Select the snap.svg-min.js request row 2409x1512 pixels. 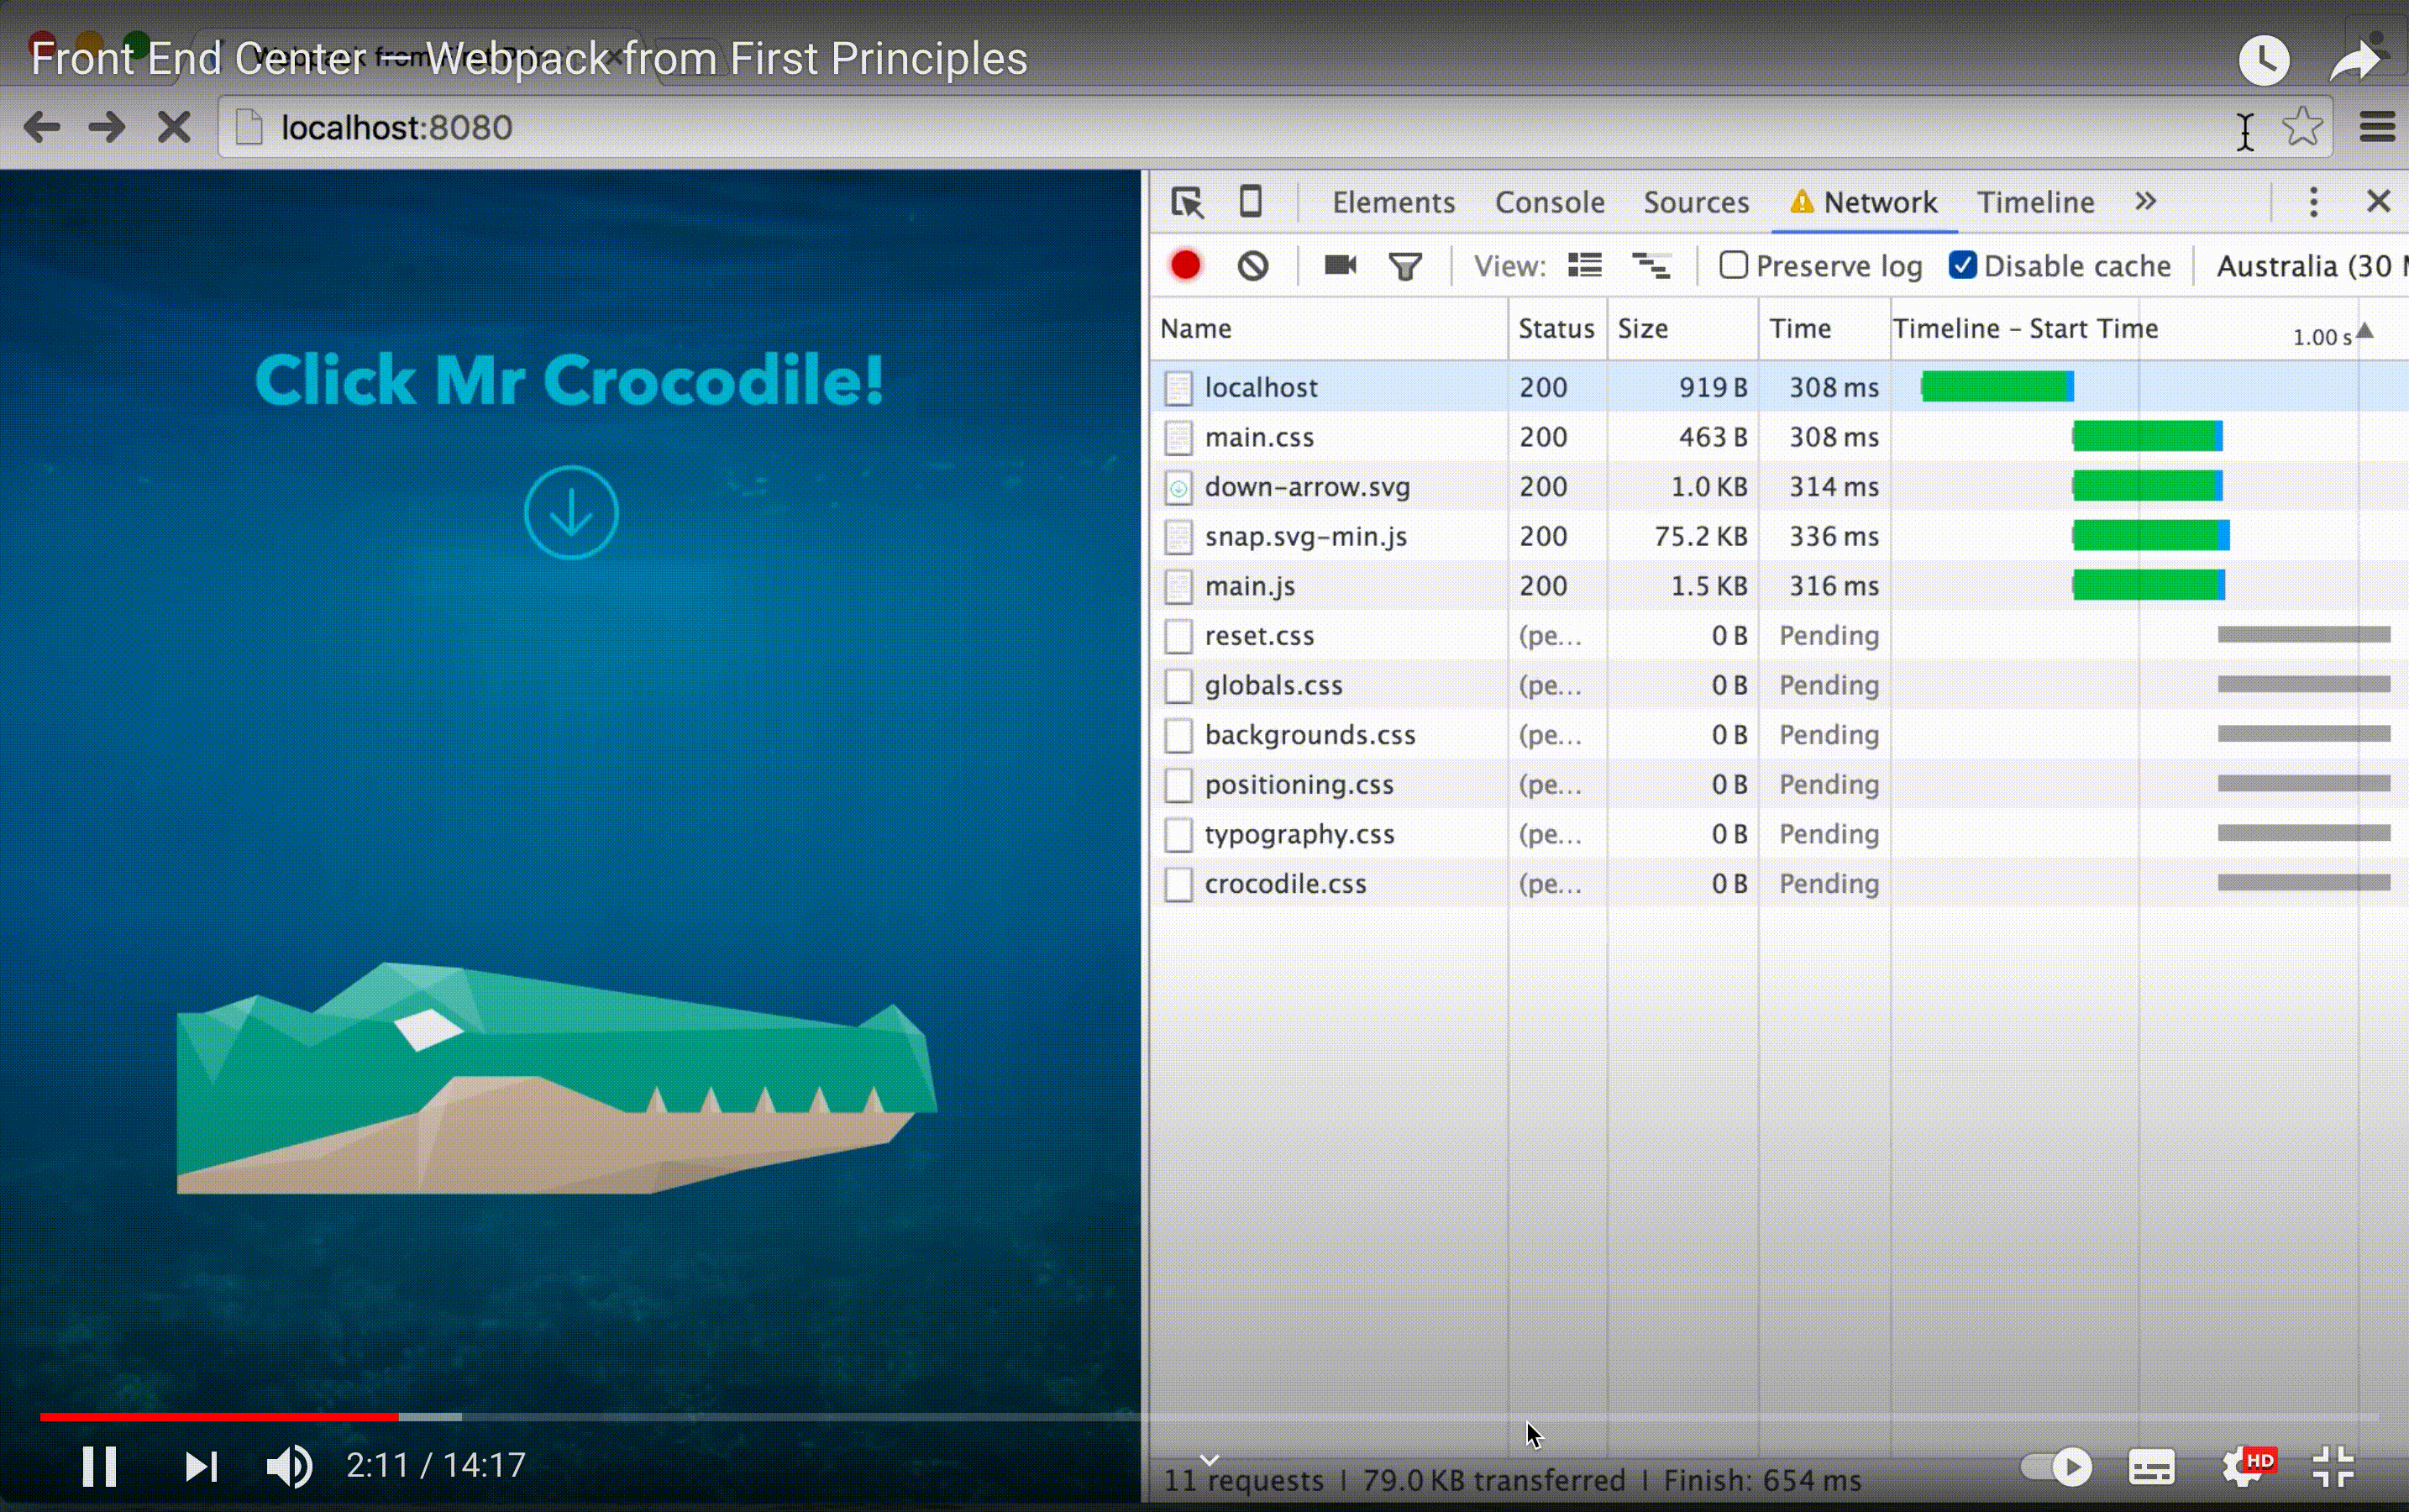(x=1306, y=537)
